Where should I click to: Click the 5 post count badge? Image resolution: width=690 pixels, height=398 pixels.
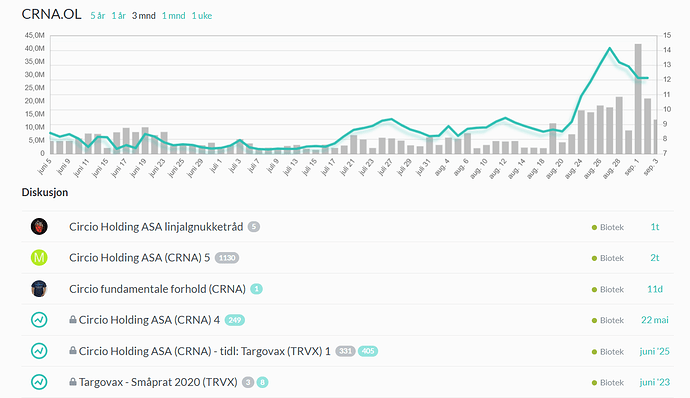[253, 227]
